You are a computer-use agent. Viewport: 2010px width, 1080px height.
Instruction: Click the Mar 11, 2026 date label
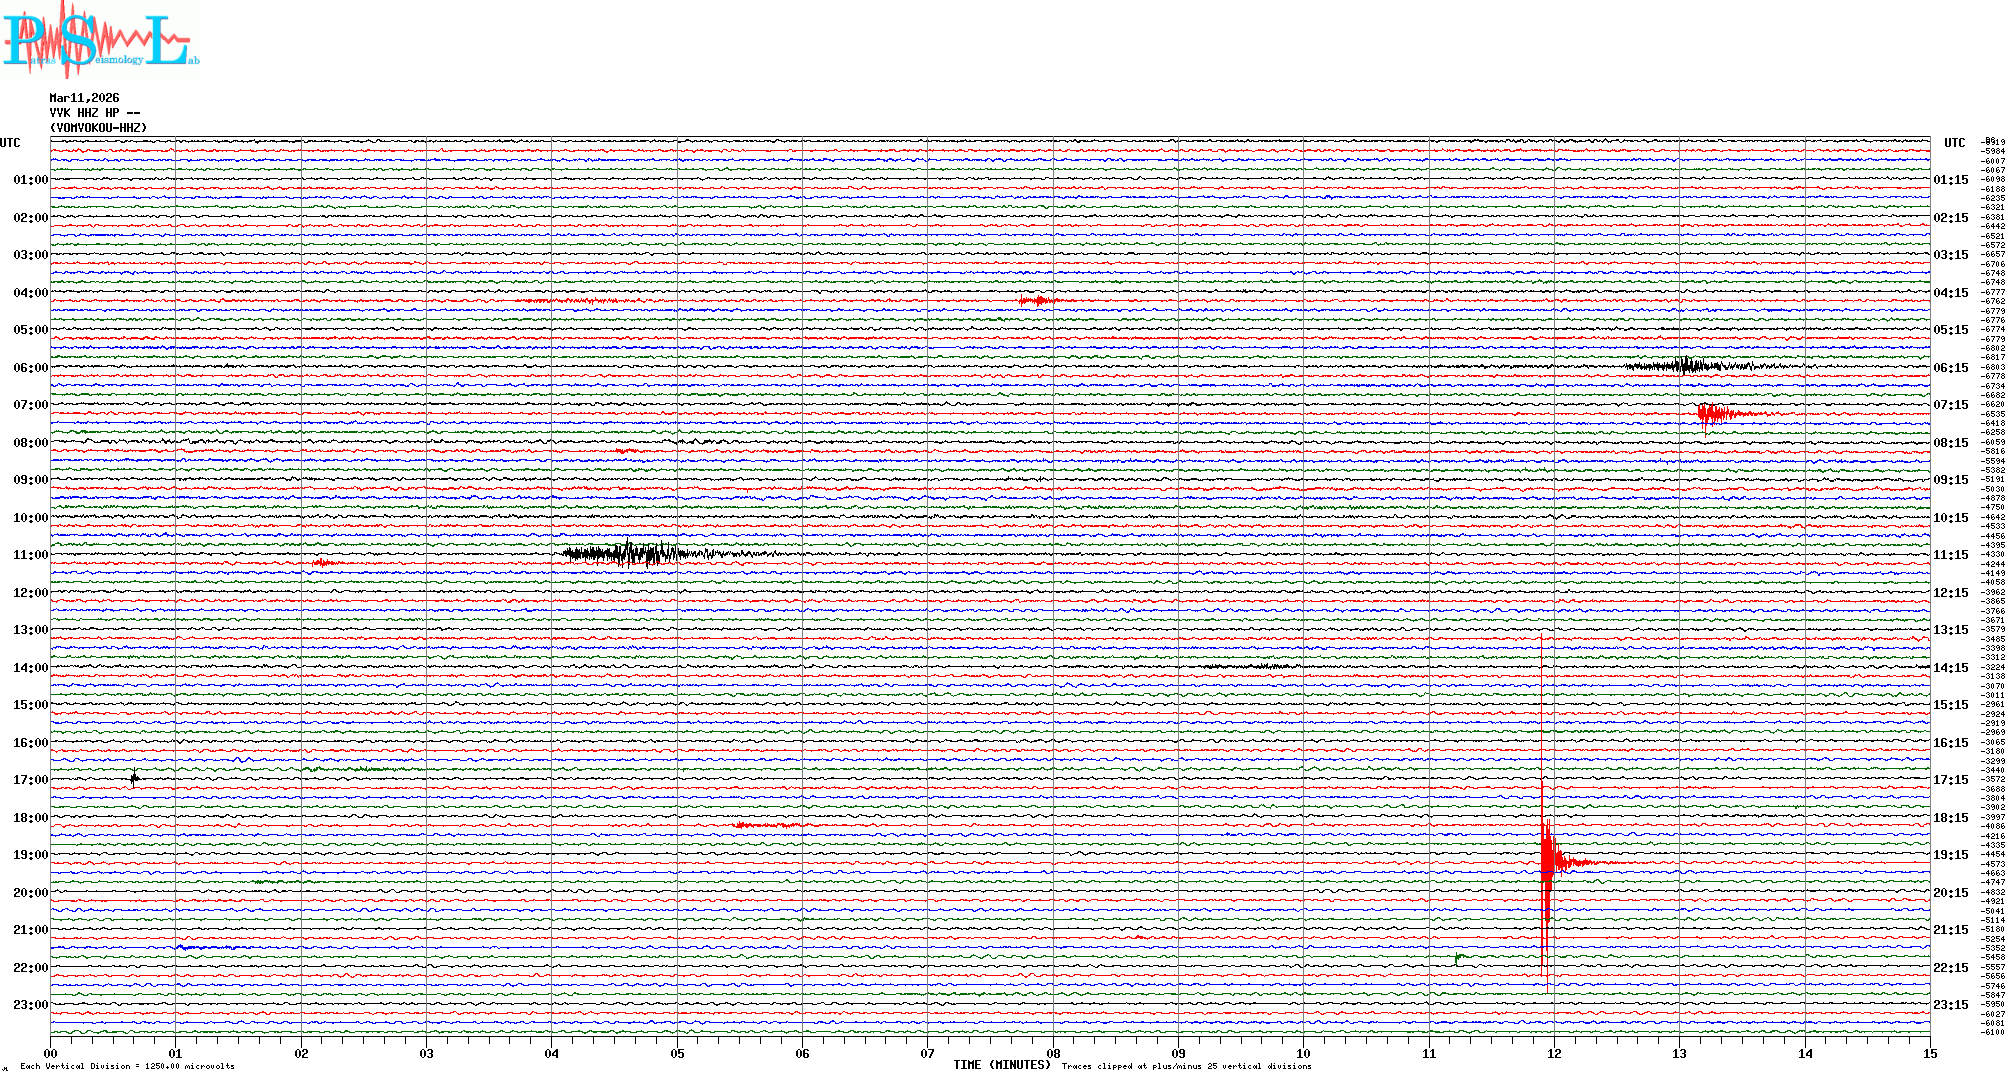coord(84,98)
